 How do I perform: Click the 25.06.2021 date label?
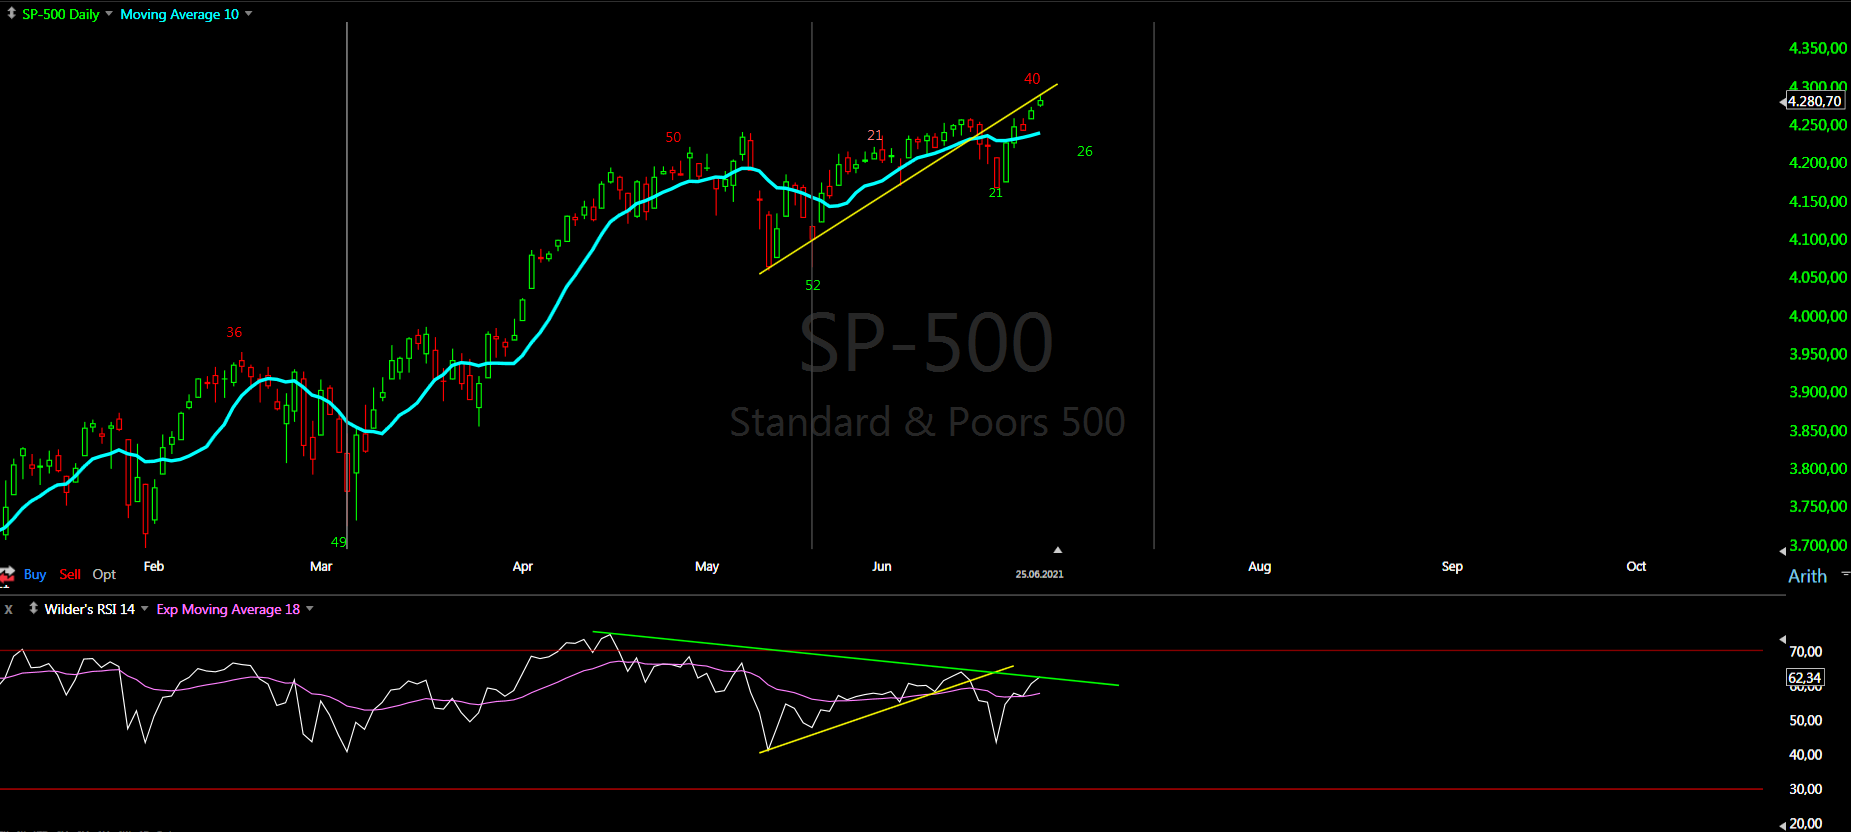[x=1039, y=574]
